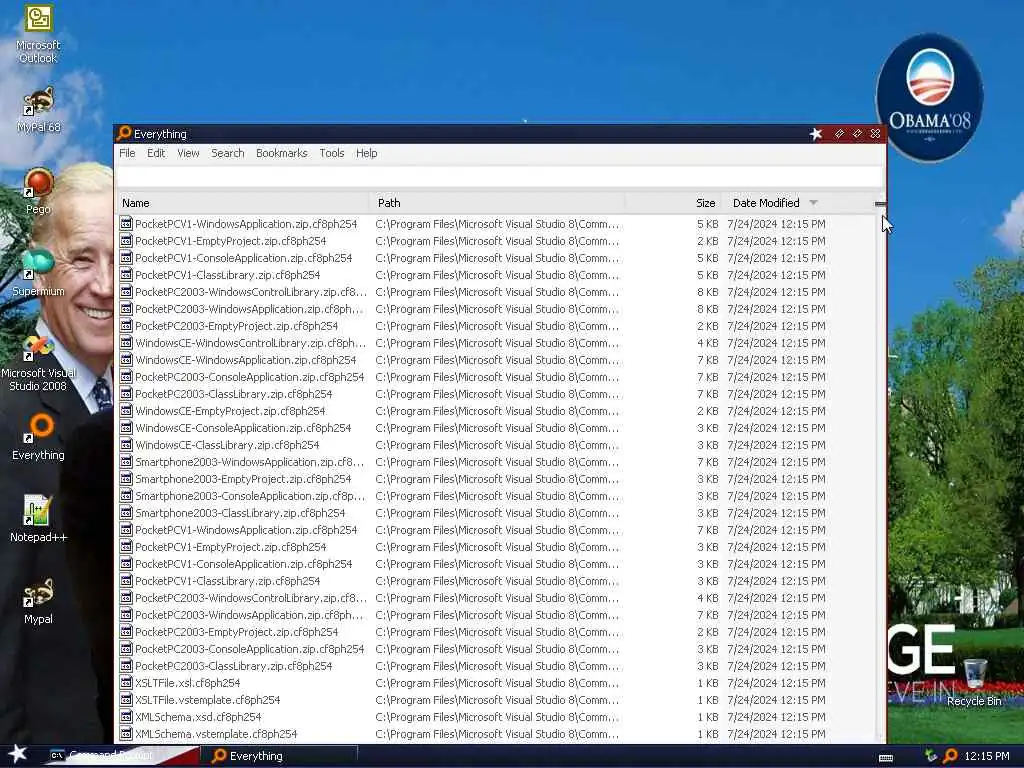This screenshot has height=768, width=1024.
Task: Click path cell of WindowsCE-ClassLibrary.zip row
Action: [497, 445]
